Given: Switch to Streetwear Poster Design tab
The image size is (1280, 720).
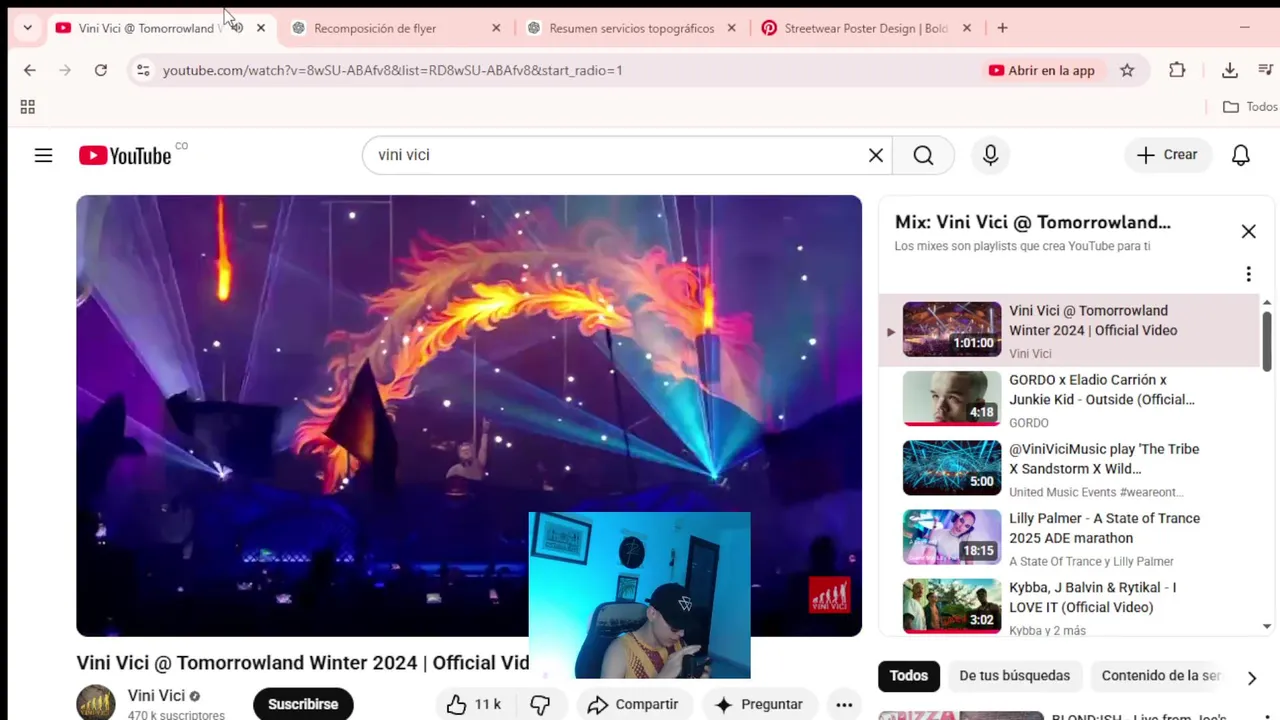Looking at the screenshot, I should tap(866, 28).
